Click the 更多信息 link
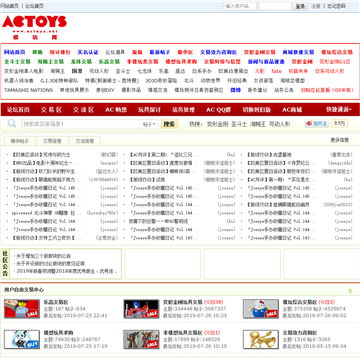Image resolution: width=360 pixels, height=360 pixels. tap(340, 140)
